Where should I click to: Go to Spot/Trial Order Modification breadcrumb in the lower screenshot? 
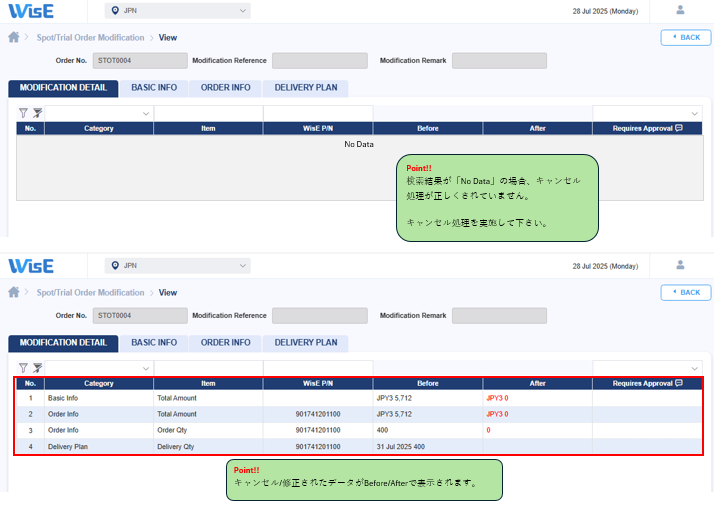tap(90, 293)
